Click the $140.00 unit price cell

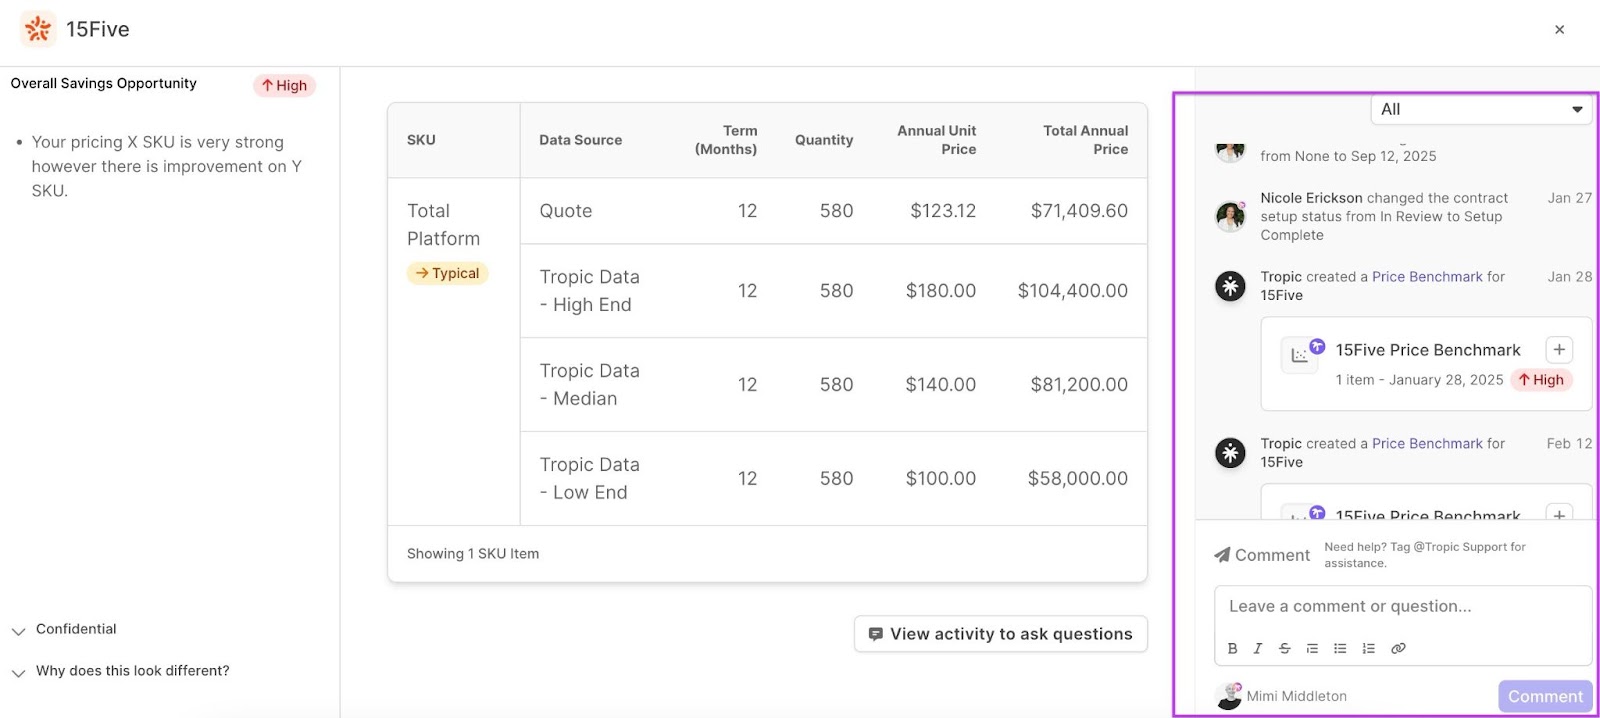click(941, 385)
